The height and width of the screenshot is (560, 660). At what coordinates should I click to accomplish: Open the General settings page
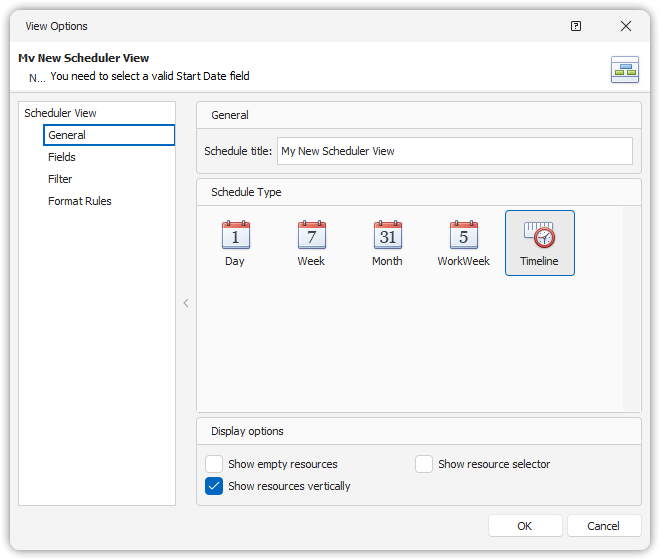[67, 135]
